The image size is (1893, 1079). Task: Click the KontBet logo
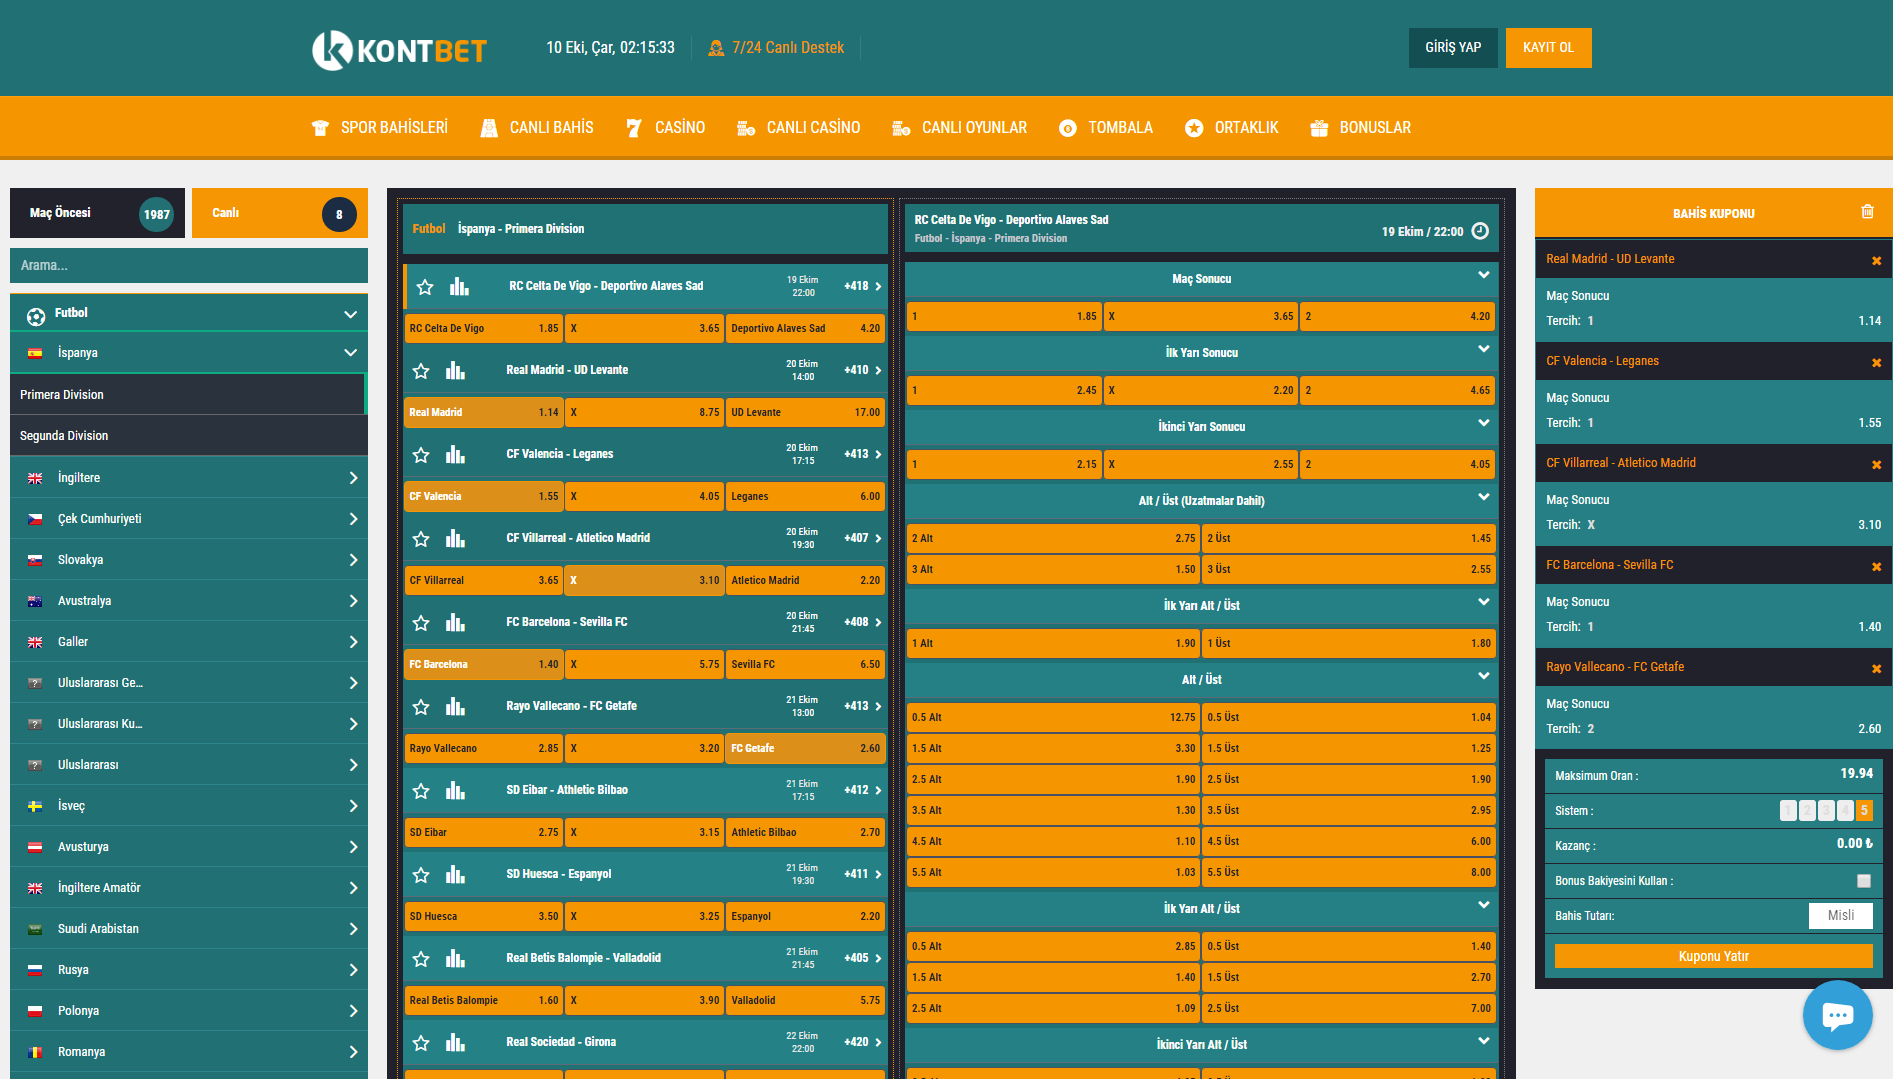[399, 49]
